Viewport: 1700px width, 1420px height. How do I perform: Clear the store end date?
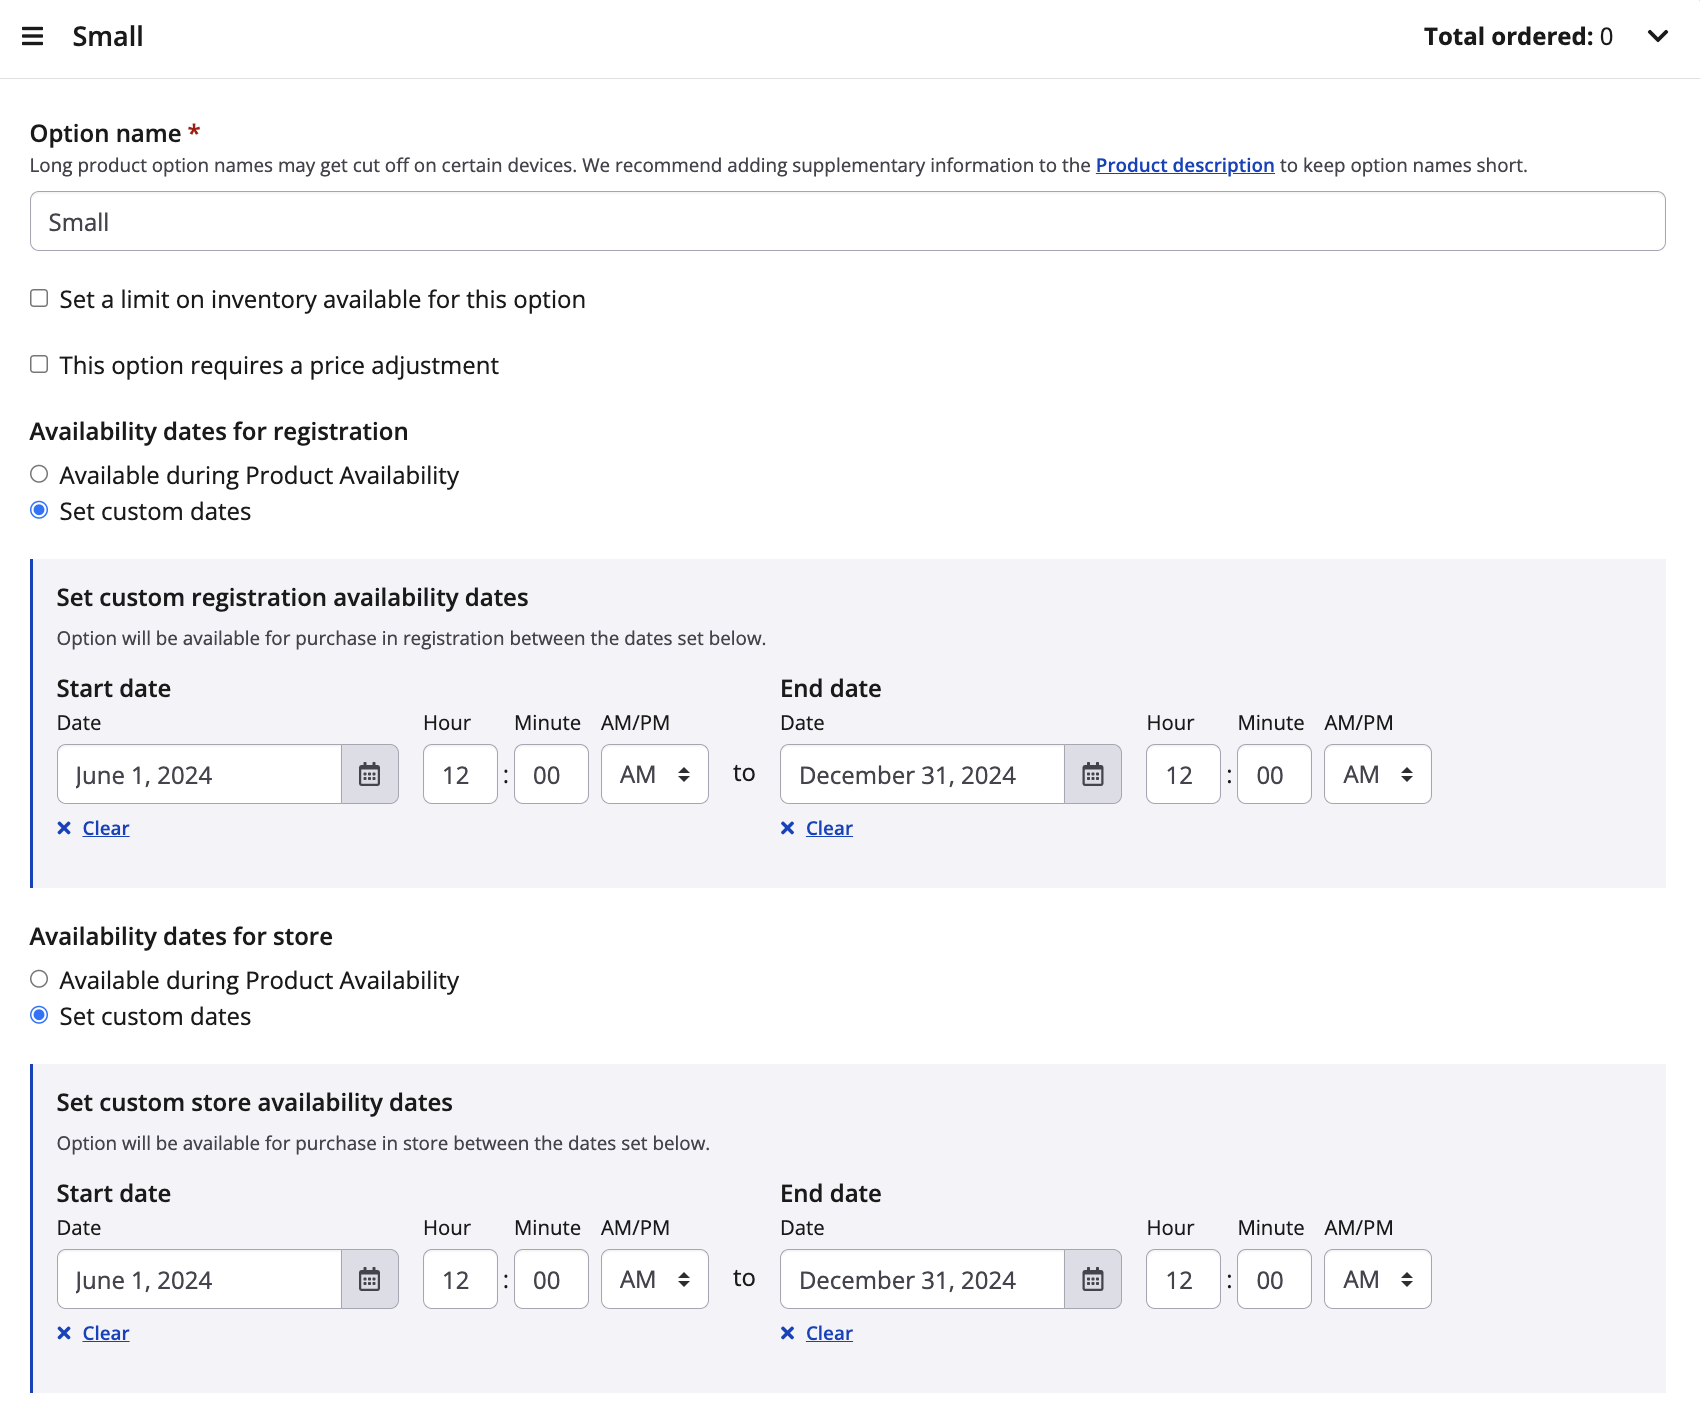(x=828, y=1333)
